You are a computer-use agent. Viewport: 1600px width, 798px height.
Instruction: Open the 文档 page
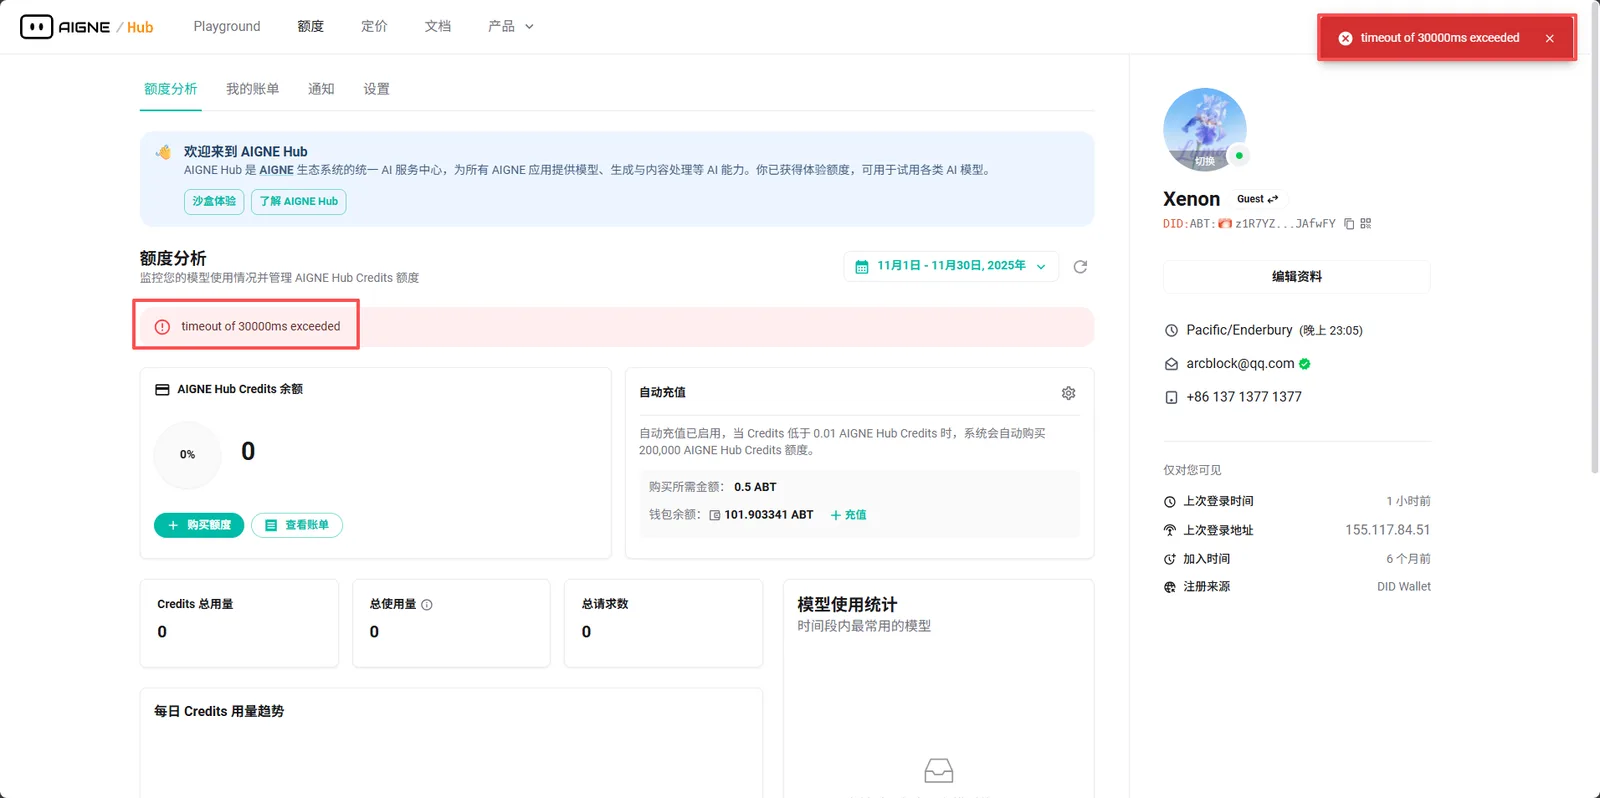click(x=438, y=27)
